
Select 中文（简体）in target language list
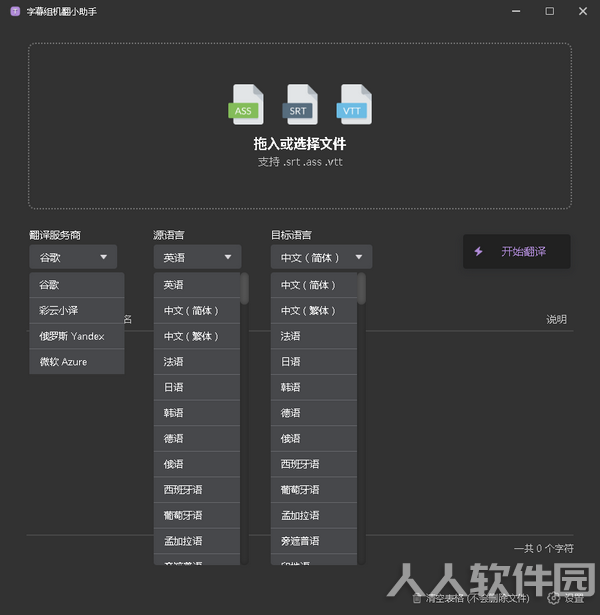(314, 285)
